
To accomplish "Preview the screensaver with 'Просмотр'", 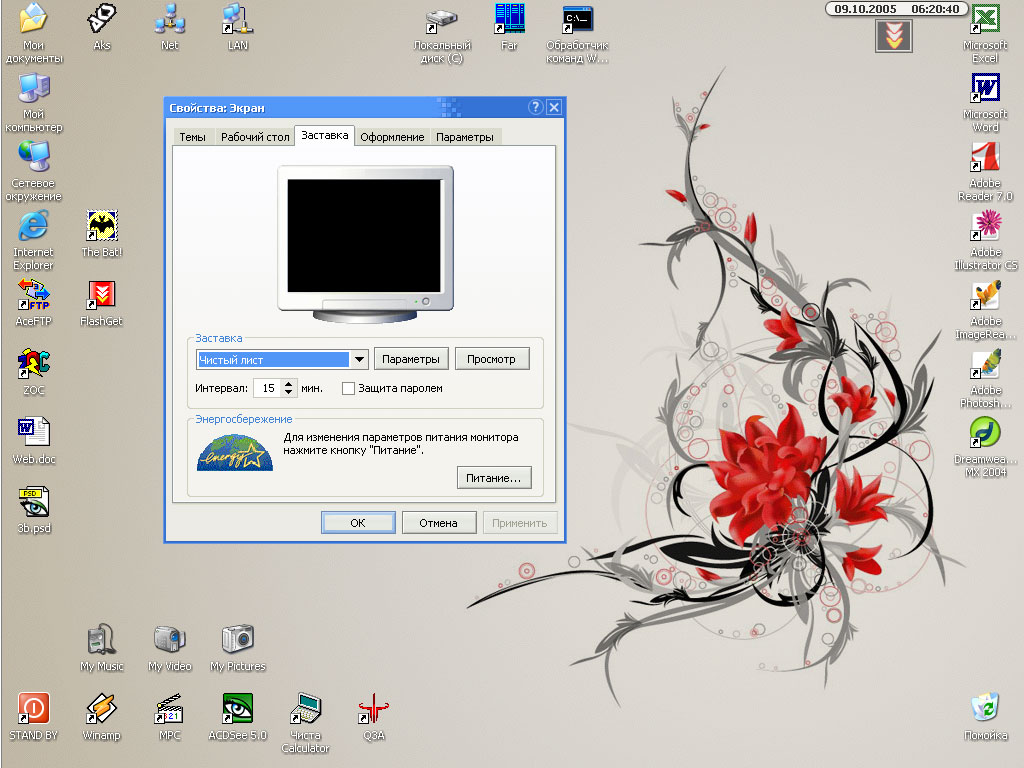I will coord(492,359).
